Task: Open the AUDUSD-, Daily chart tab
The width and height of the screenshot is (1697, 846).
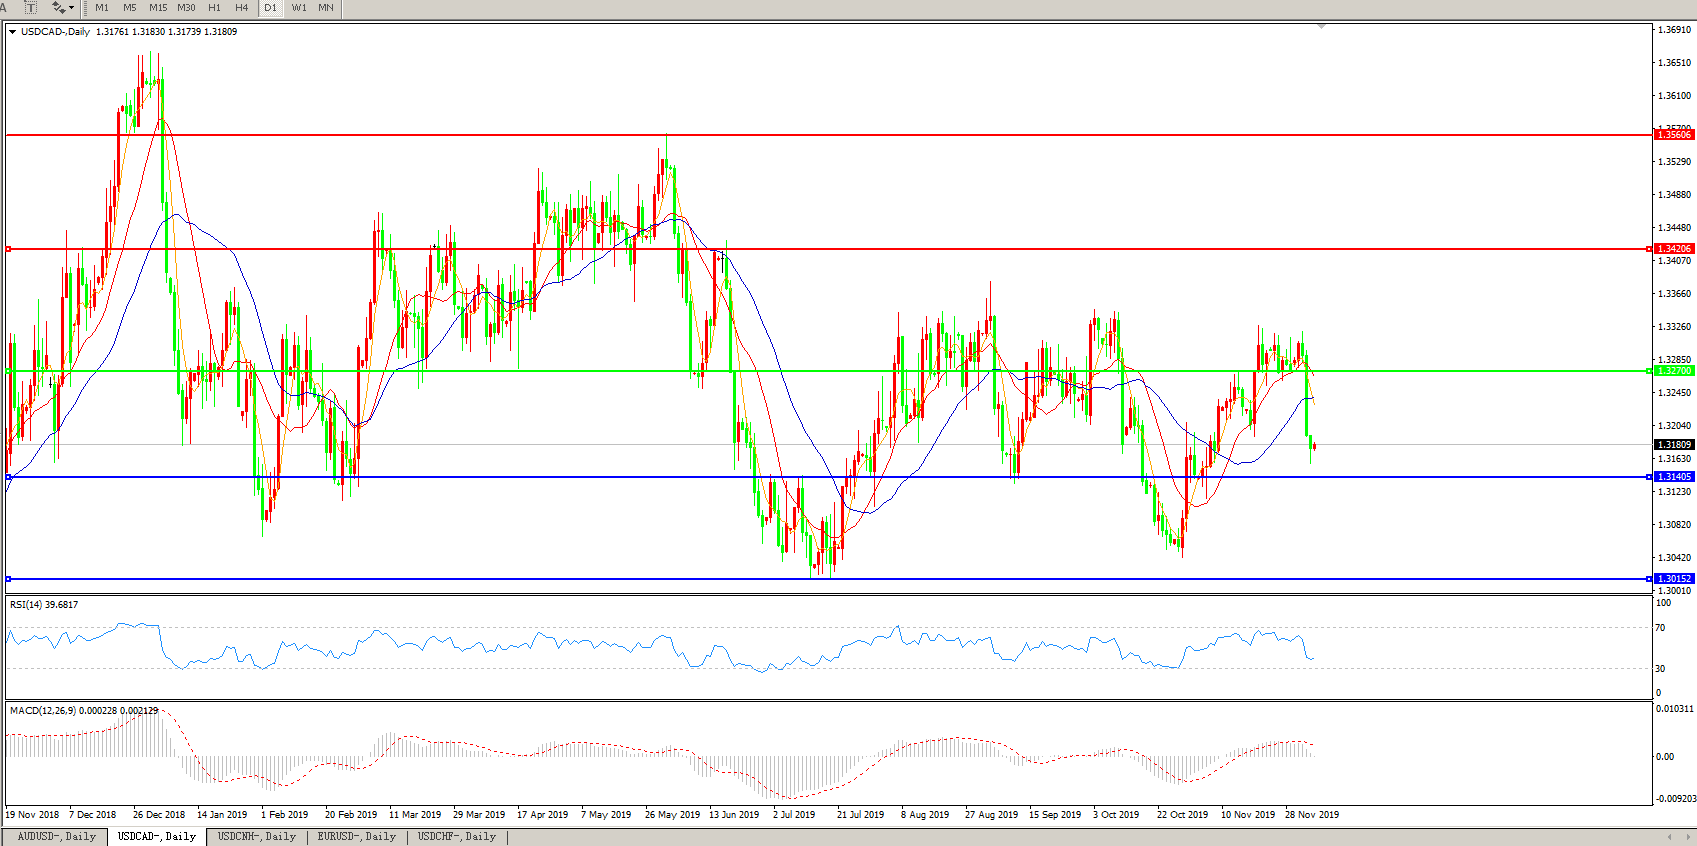Action: coord(57,837)
